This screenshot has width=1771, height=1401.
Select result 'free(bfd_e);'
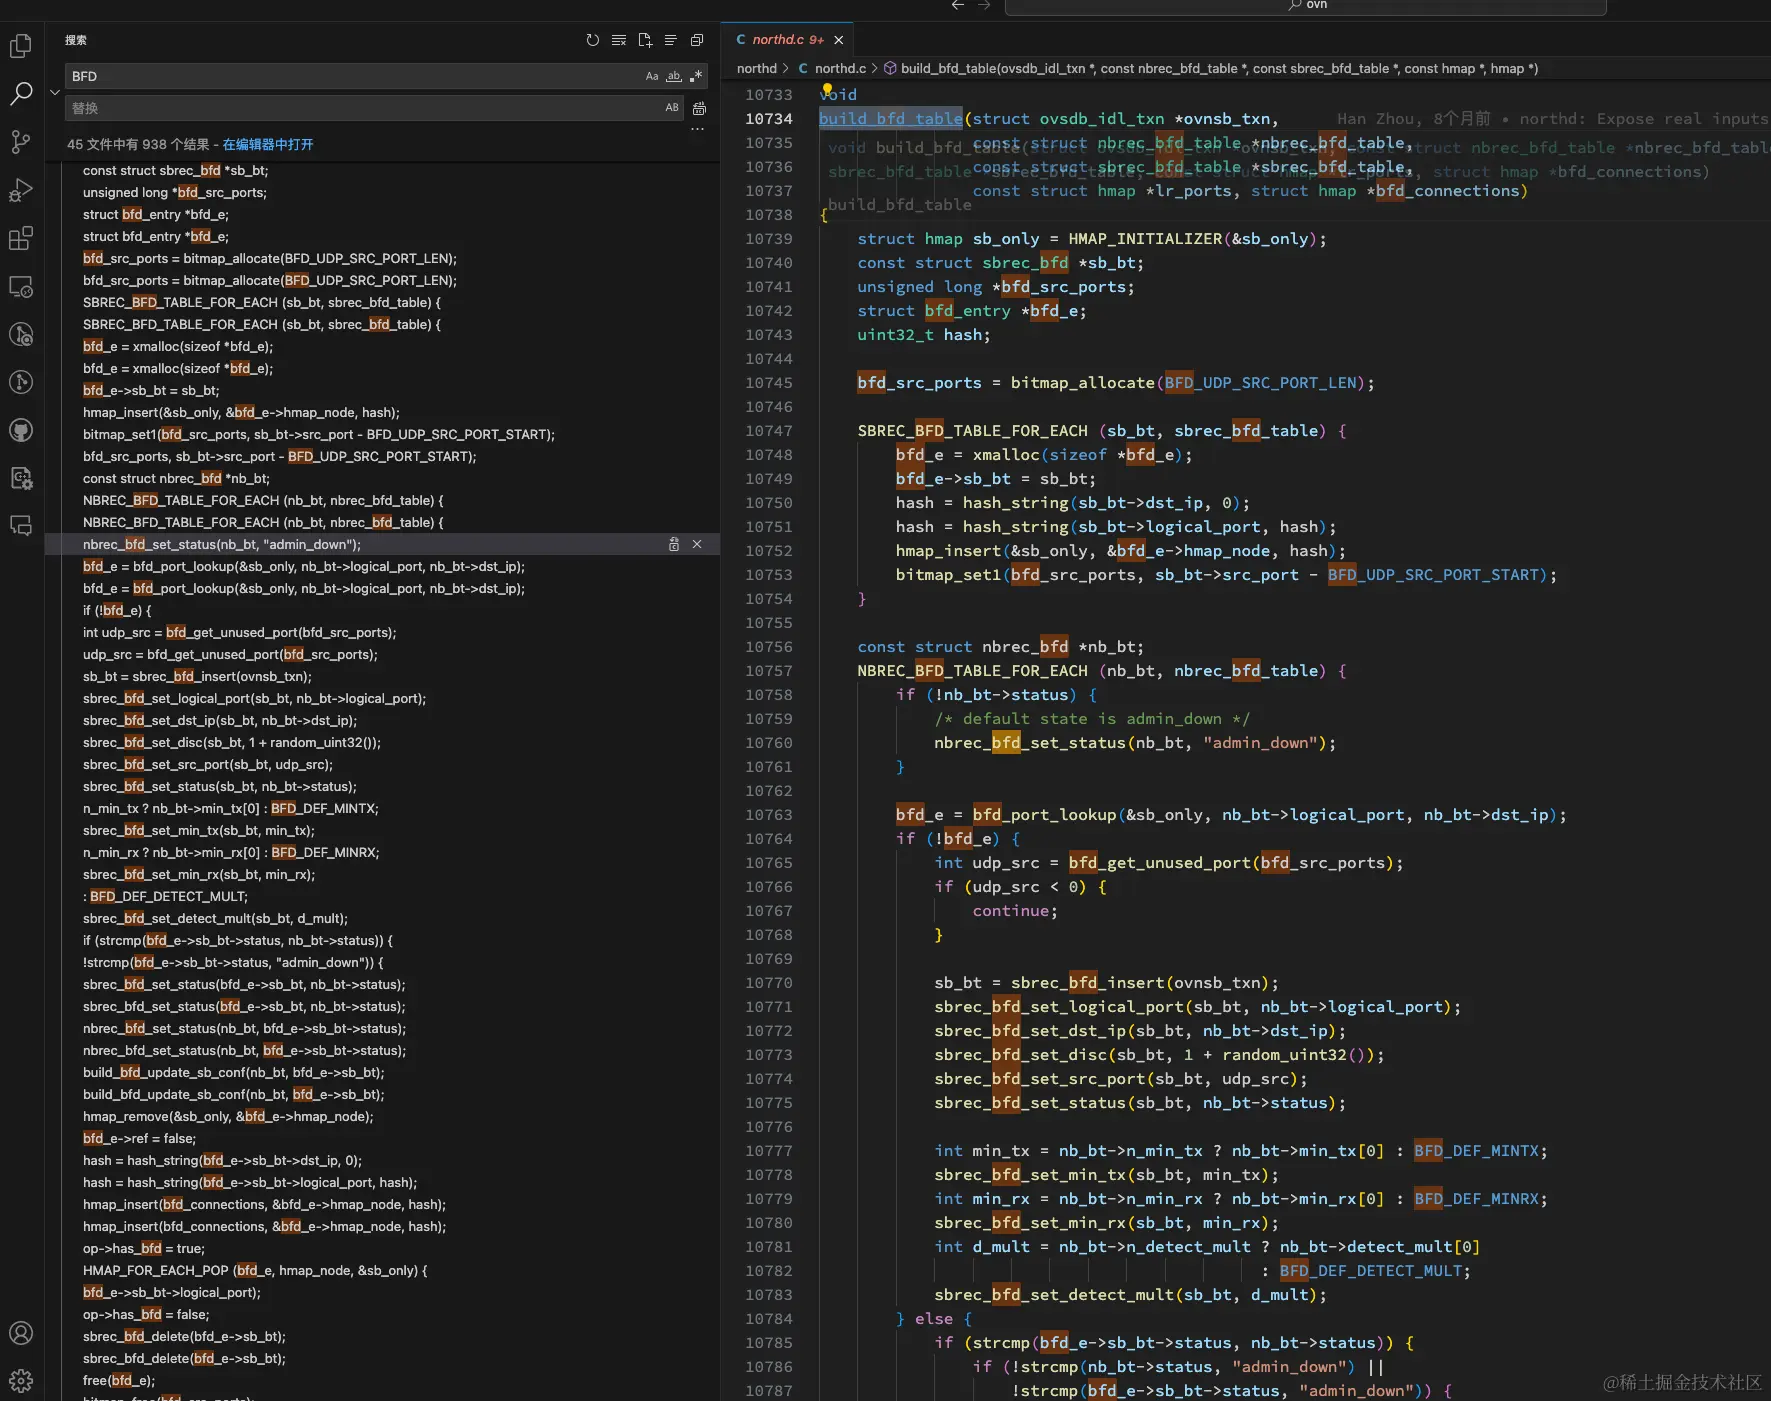(x=119, y=1380)
